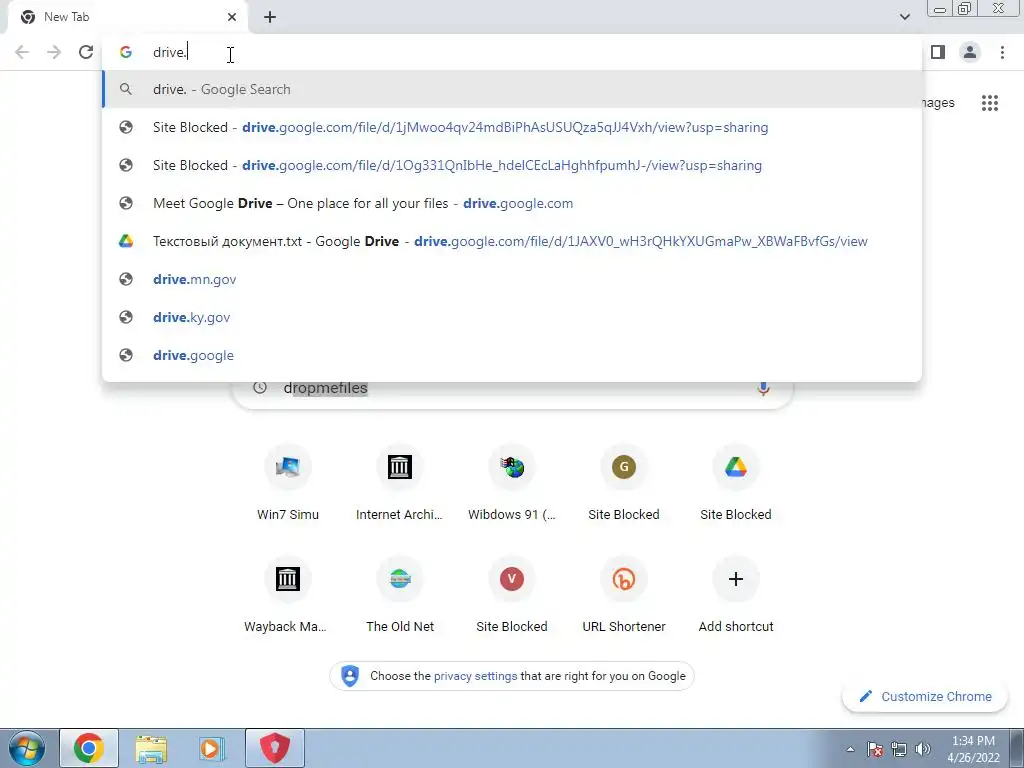1024x768 pixels.
Task: Open the Win7 Simu shortcut
Action: (288, 485)
